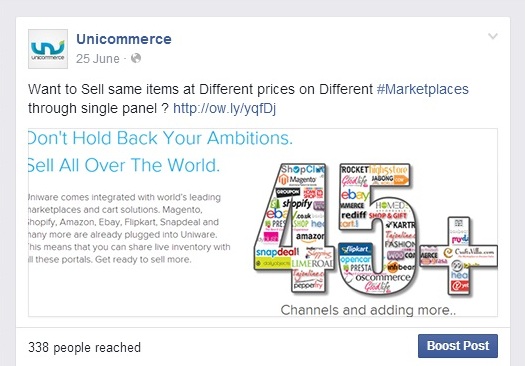Click the public globe privacy icon
This screenshot has height=366, width=525.
coord(136,58)
